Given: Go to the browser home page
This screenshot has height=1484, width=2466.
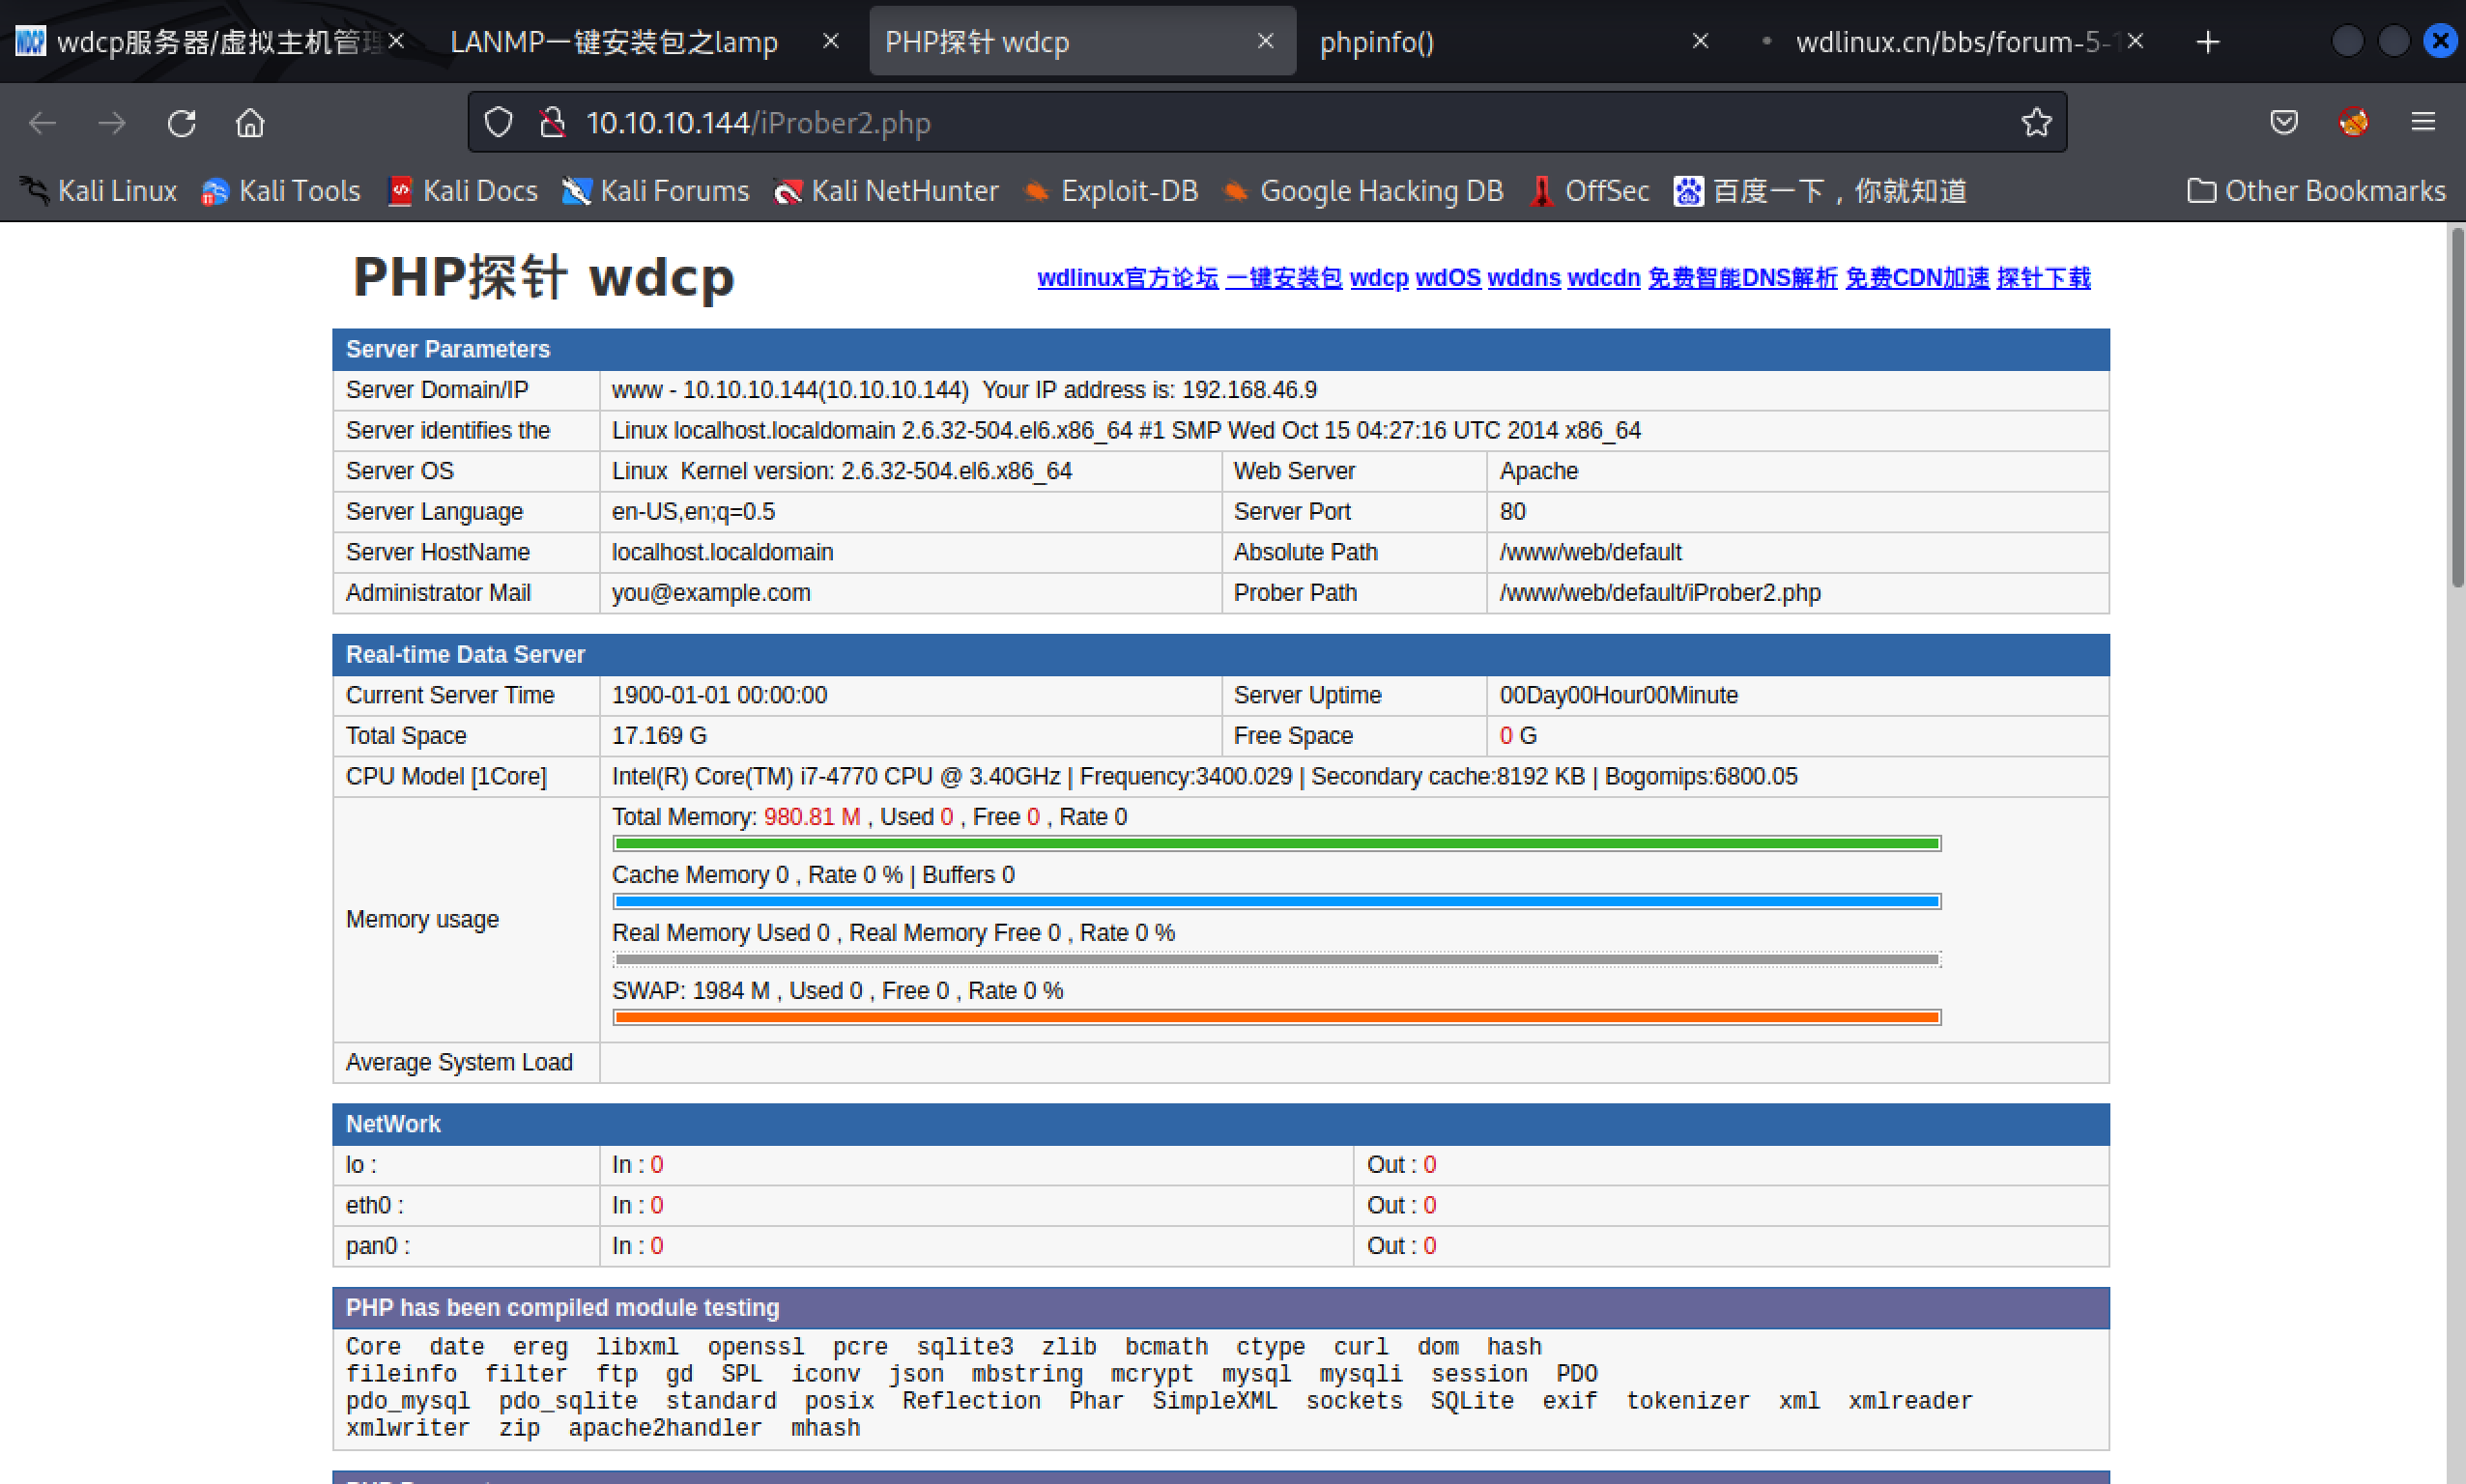Looking at the screenshot, I should point(250,123).
